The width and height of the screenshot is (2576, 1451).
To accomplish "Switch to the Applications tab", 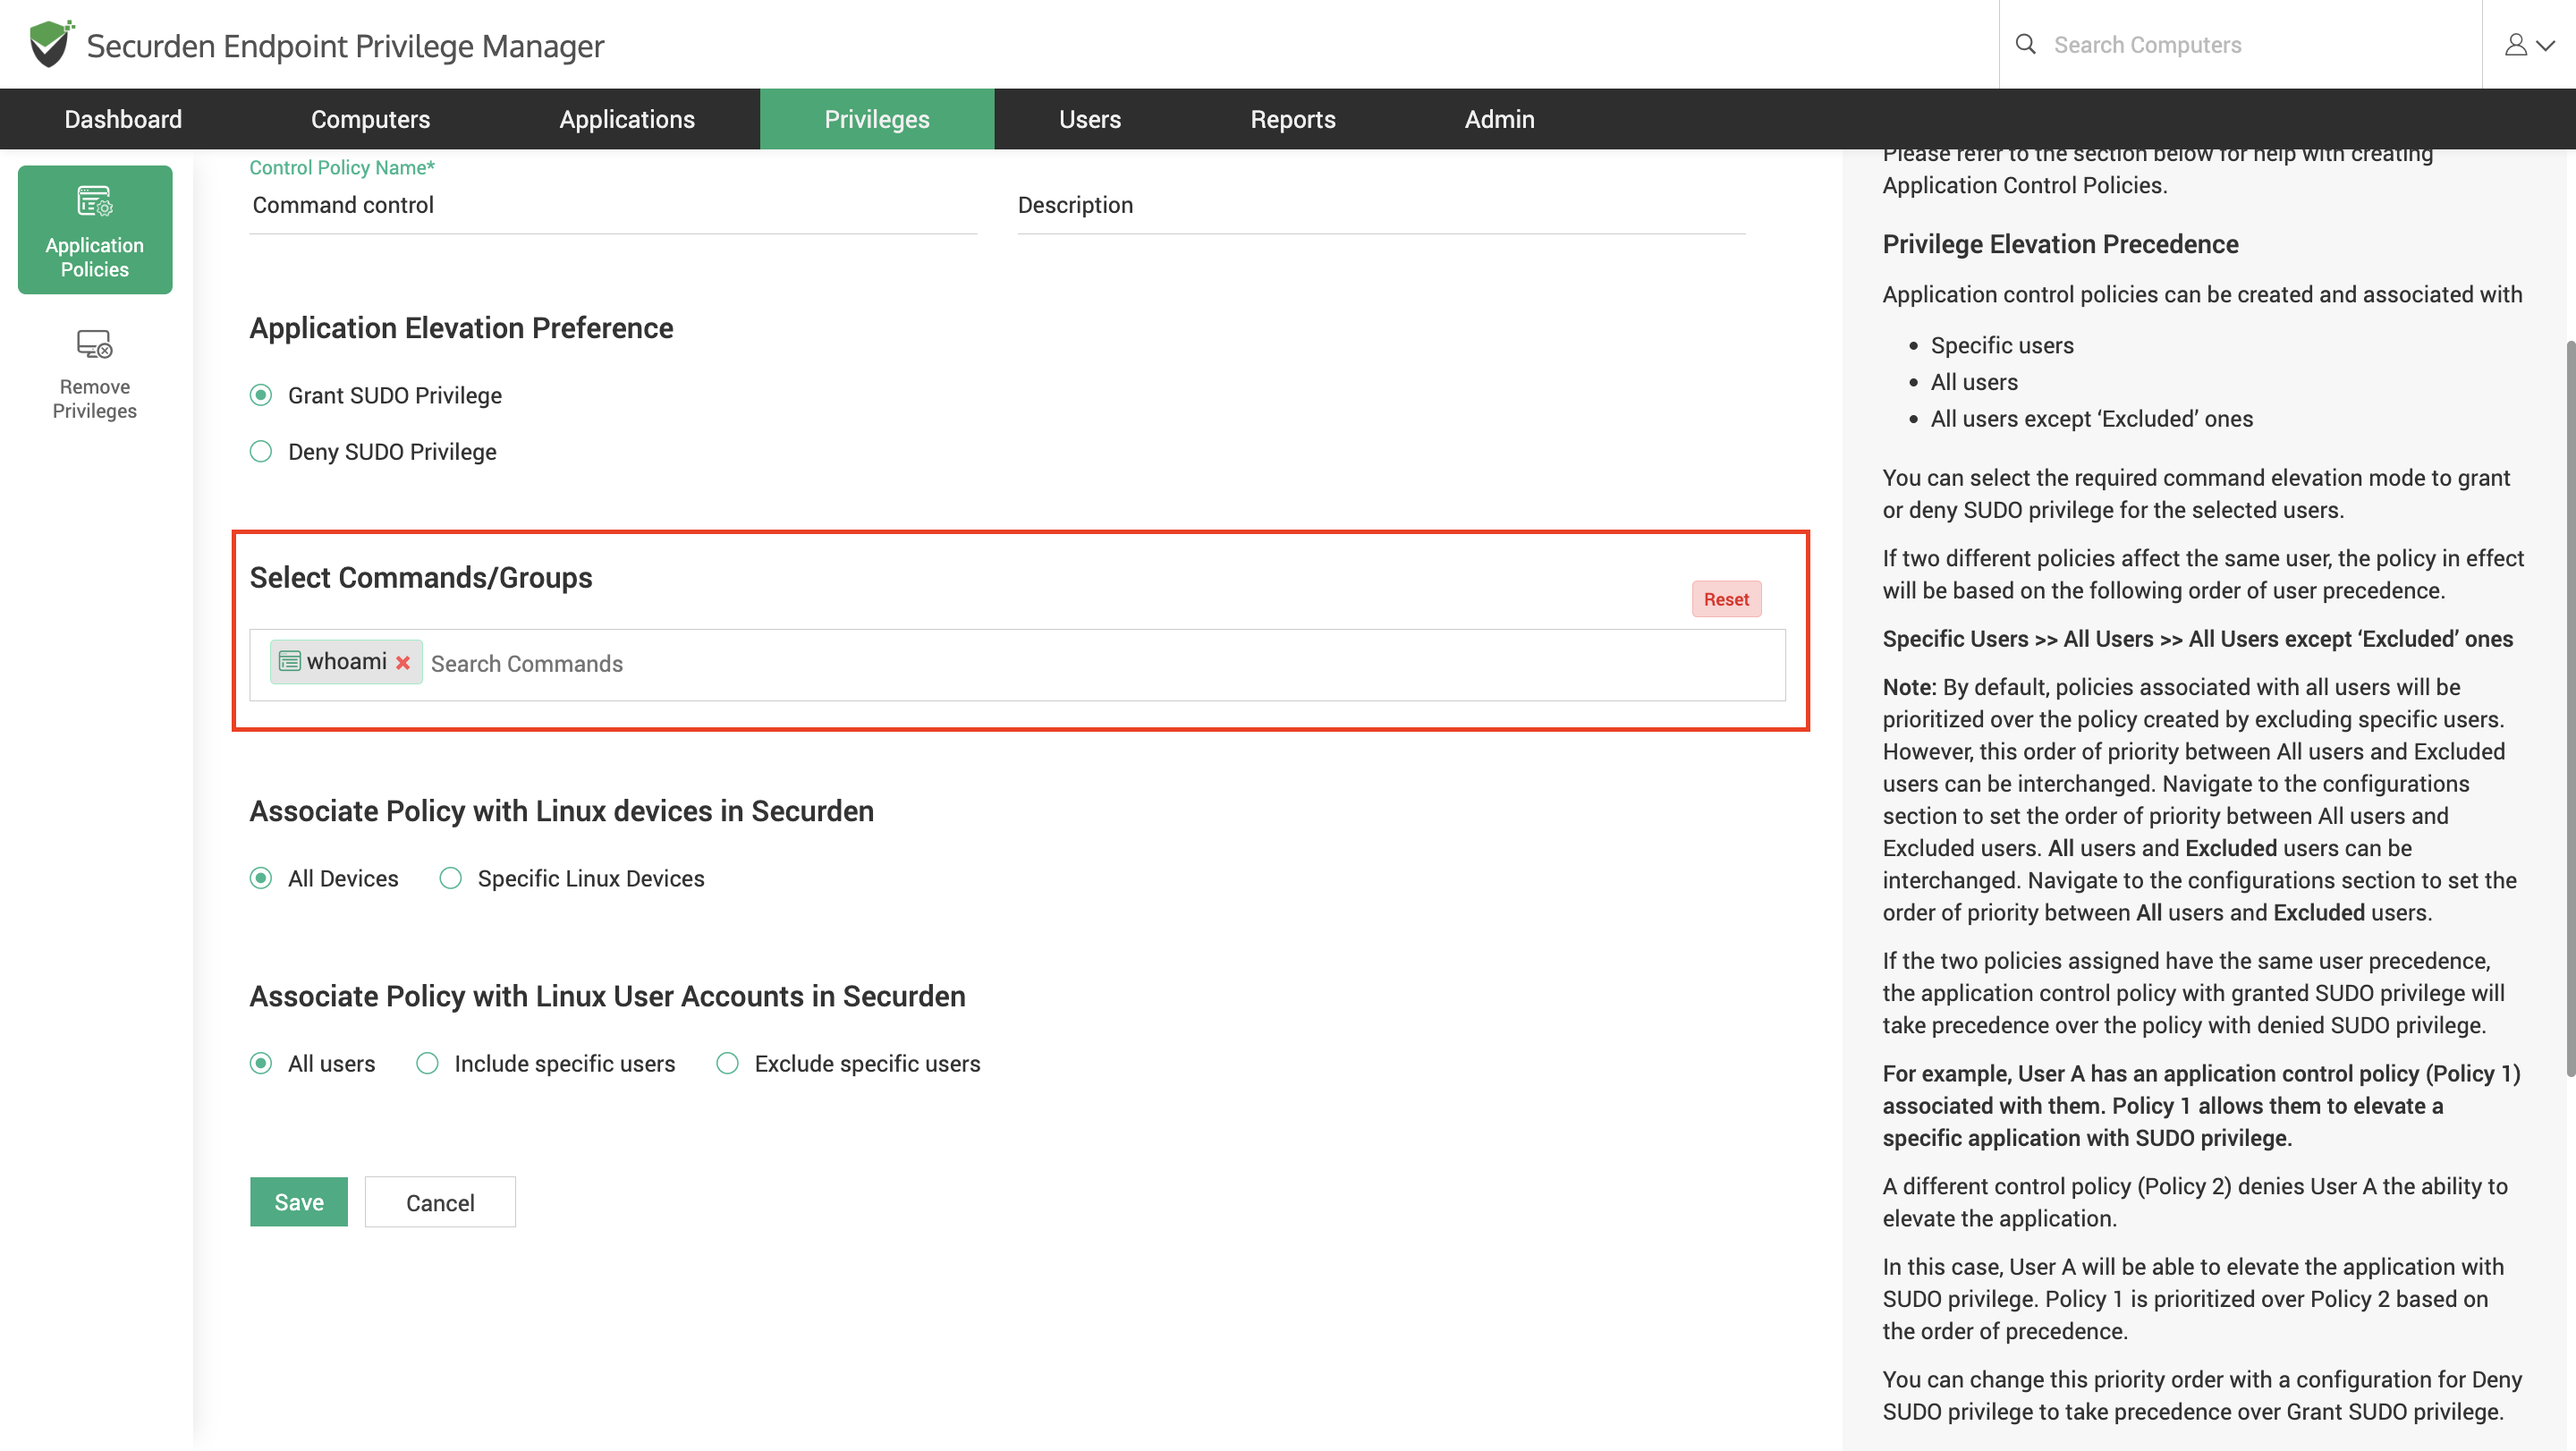I will coord(627,119).
